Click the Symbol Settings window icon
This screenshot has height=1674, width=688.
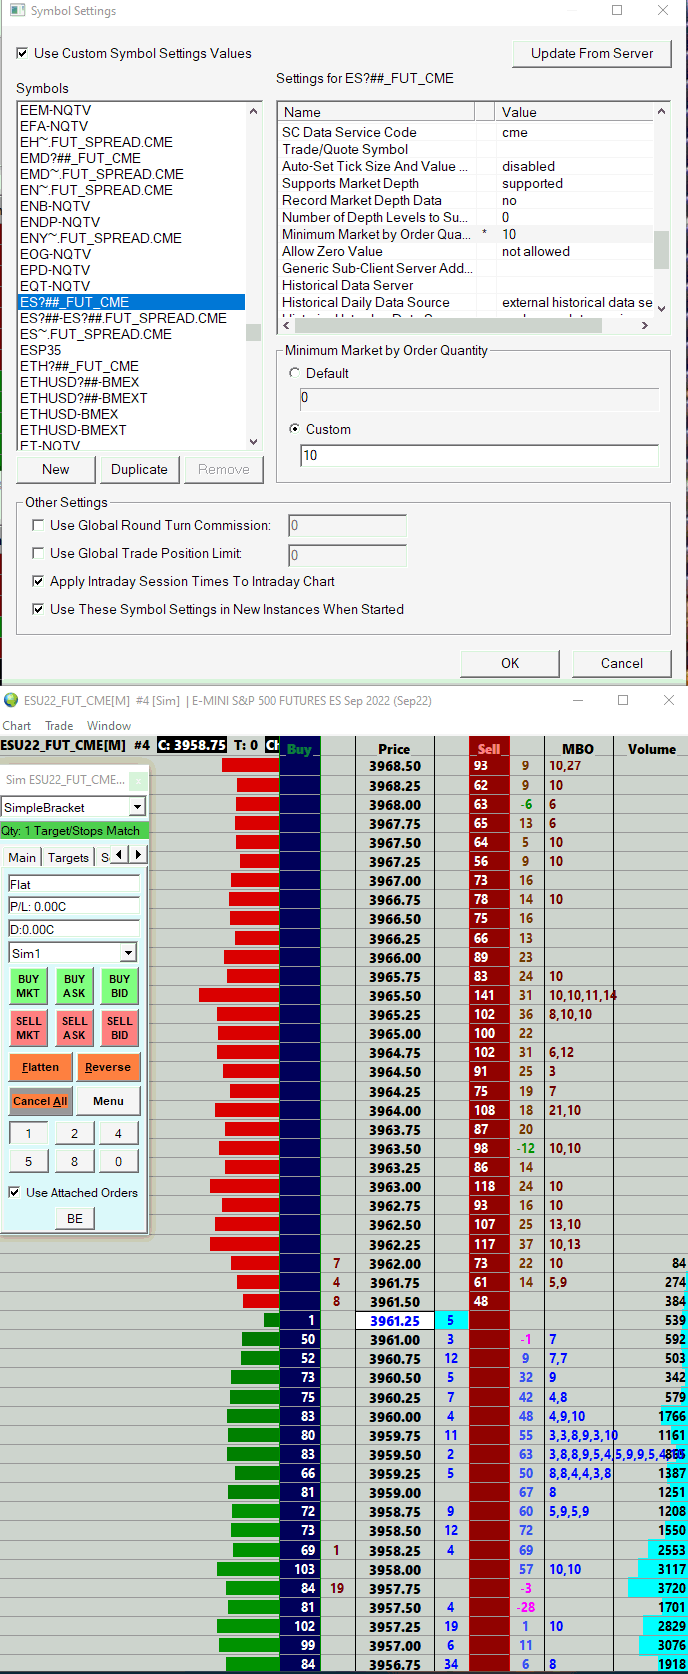(x=17, y=11)
